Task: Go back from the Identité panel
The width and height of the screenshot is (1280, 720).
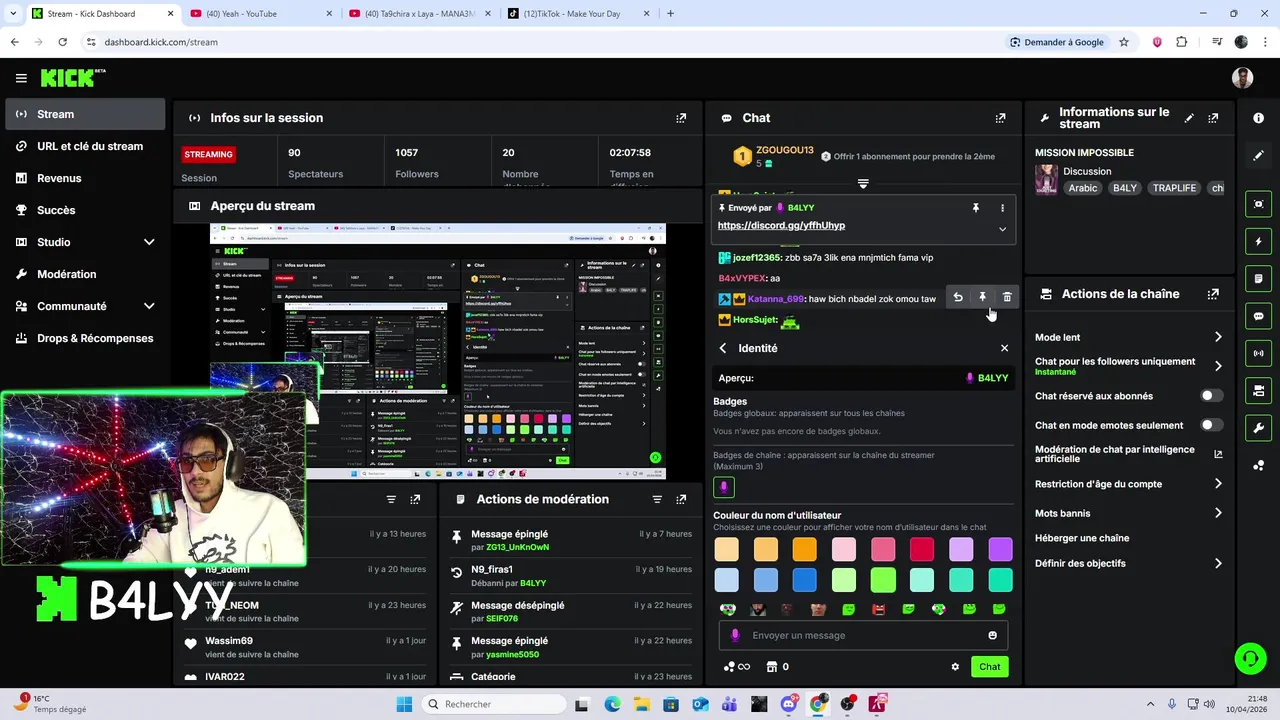Action: click(723, 348)
